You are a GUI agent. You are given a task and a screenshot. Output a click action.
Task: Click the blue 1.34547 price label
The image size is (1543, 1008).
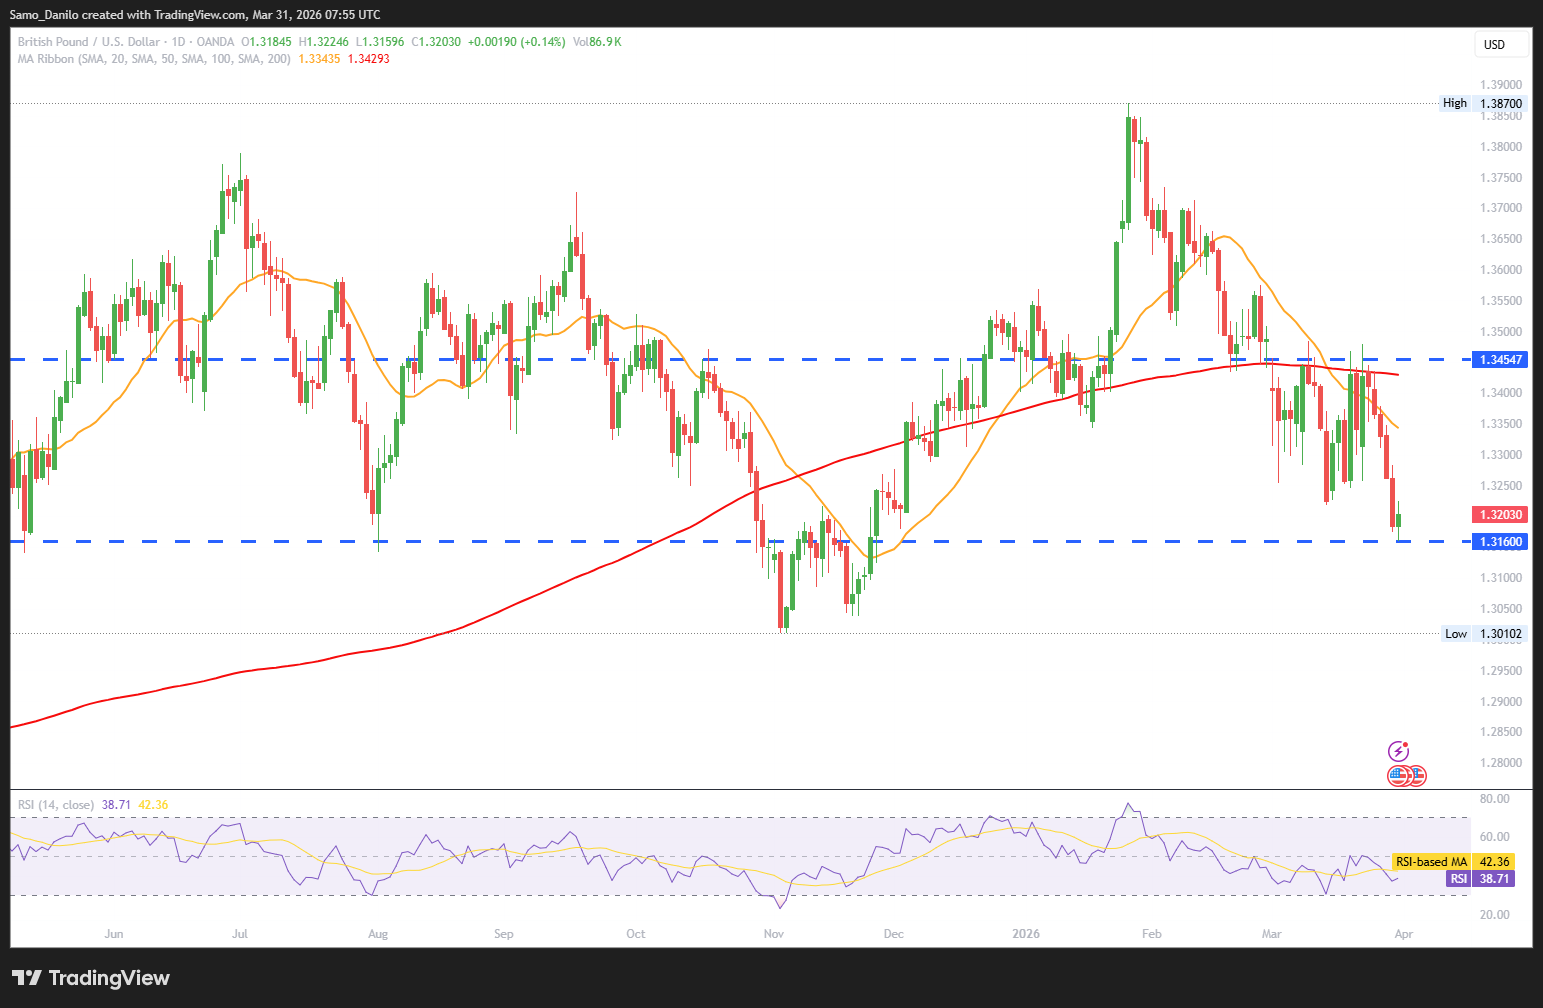point(1500,359)
